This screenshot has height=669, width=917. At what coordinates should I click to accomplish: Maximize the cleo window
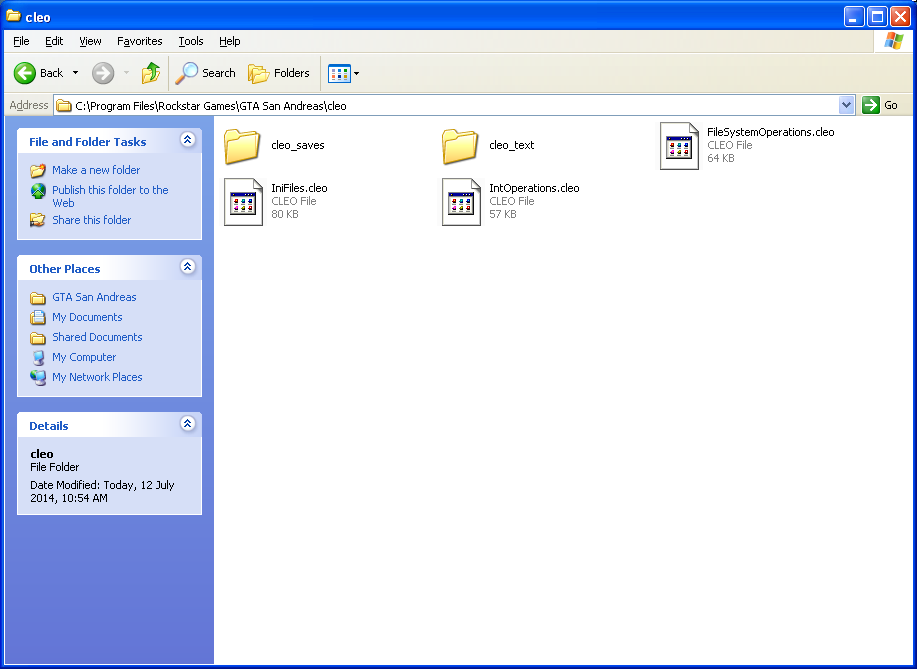click(877, 17)
